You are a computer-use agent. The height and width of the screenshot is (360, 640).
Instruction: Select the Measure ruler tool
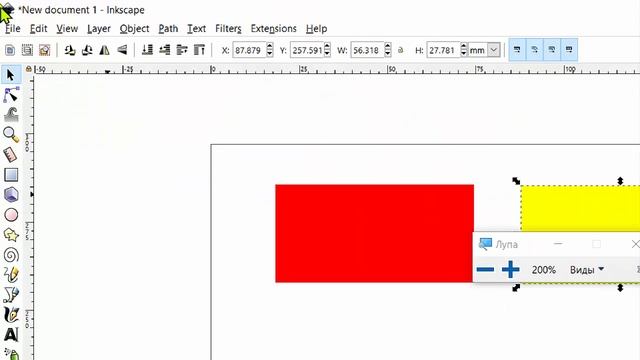tap(11, 155)
